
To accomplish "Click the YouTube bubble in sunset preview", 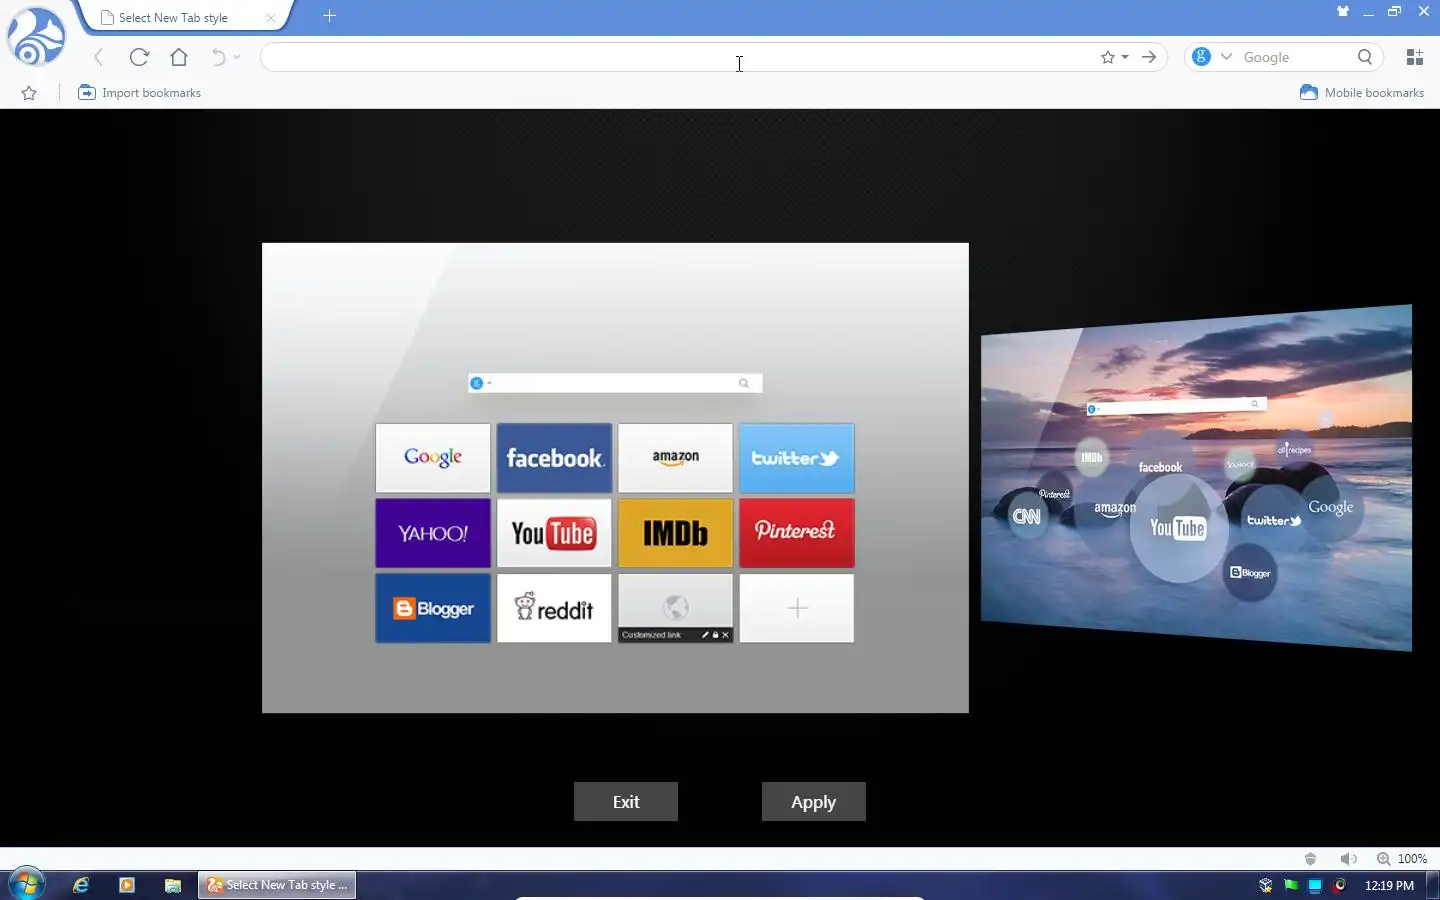I will [1178, 528].
